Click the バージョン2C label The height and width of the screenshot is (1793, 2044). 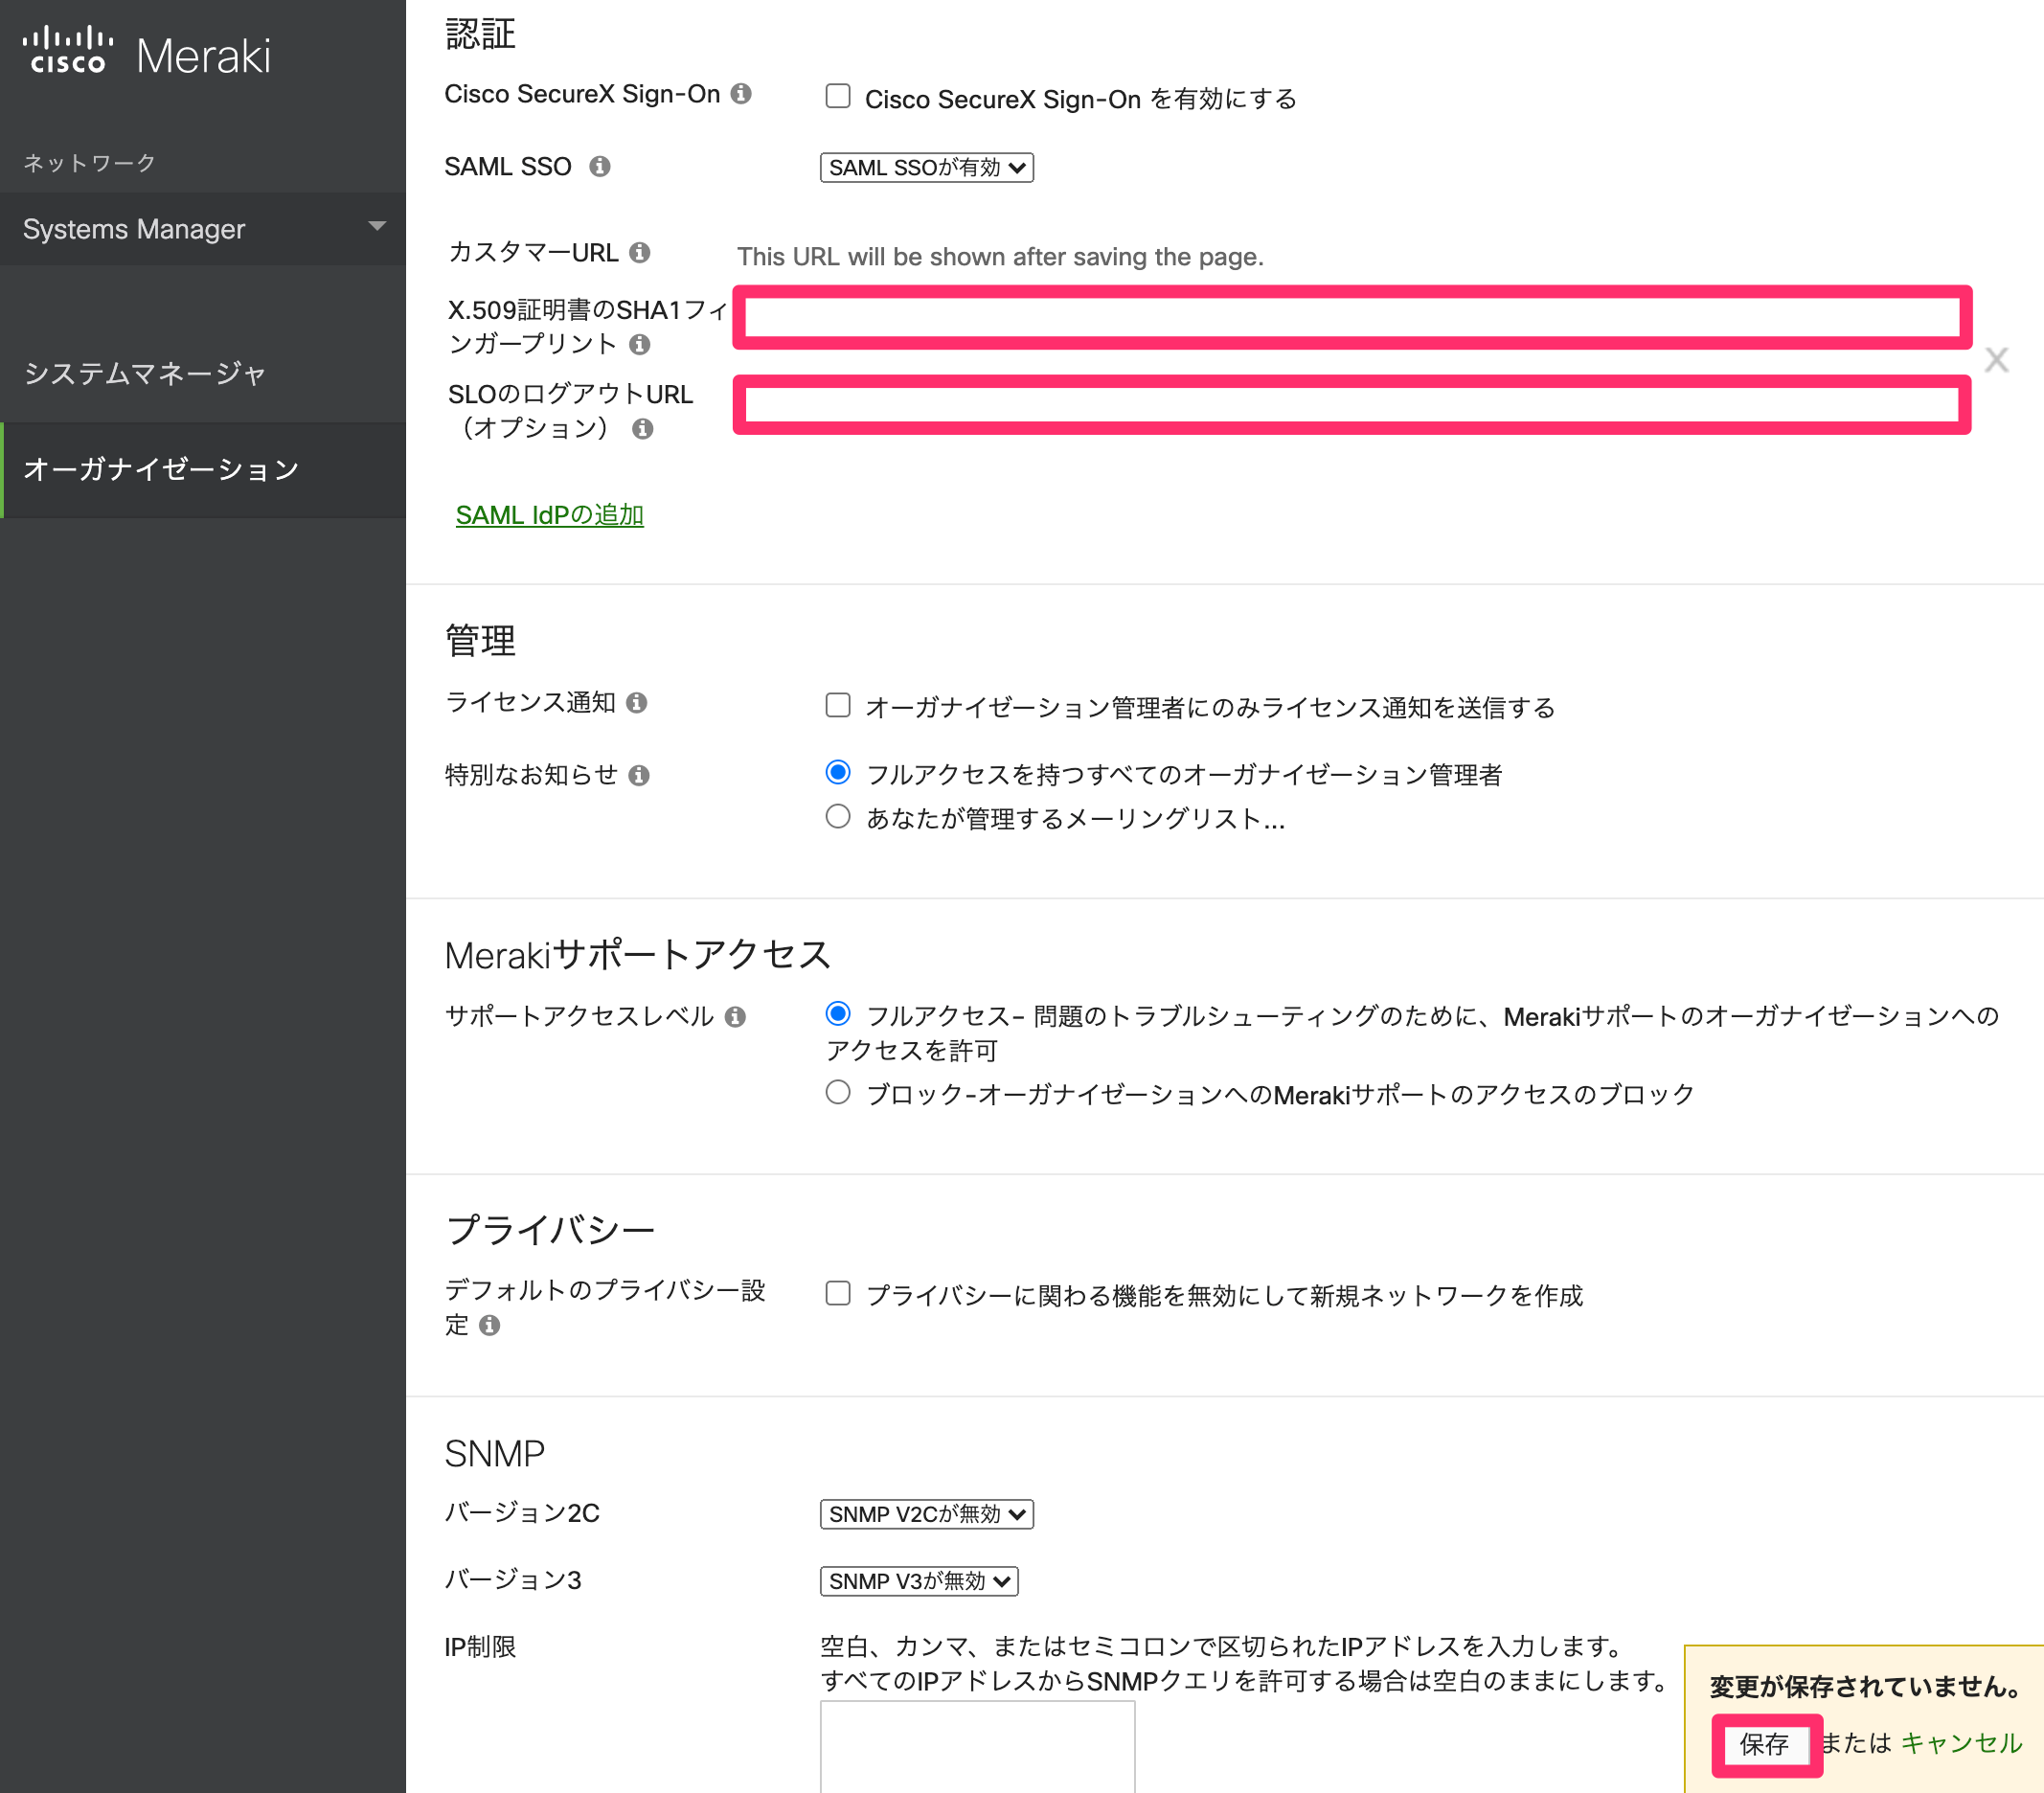tap(522, 1513)
